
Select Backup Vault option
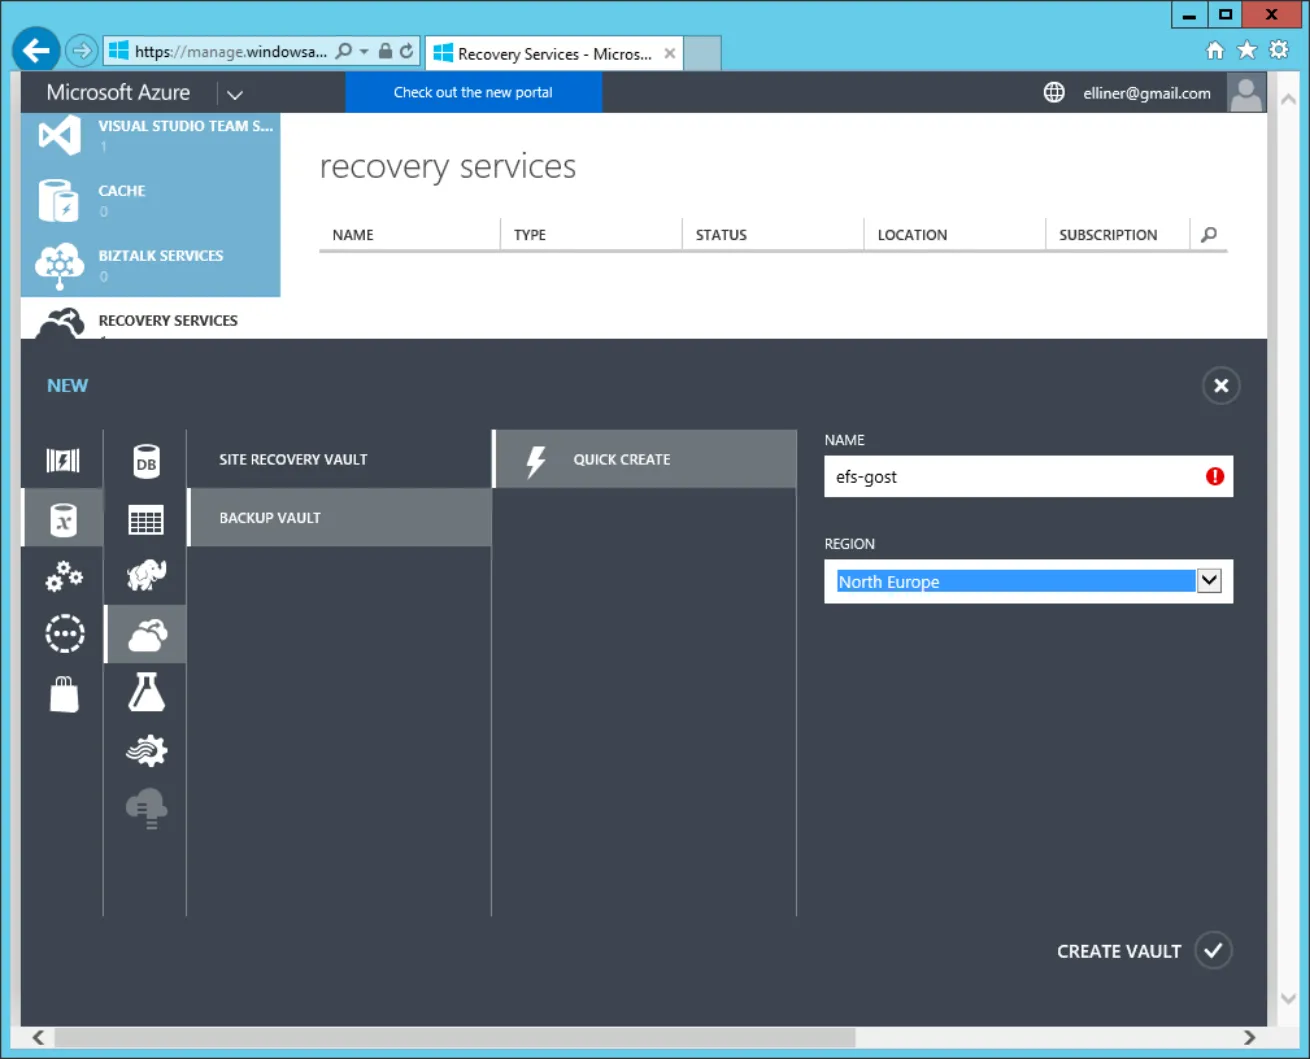pos(339,517)
